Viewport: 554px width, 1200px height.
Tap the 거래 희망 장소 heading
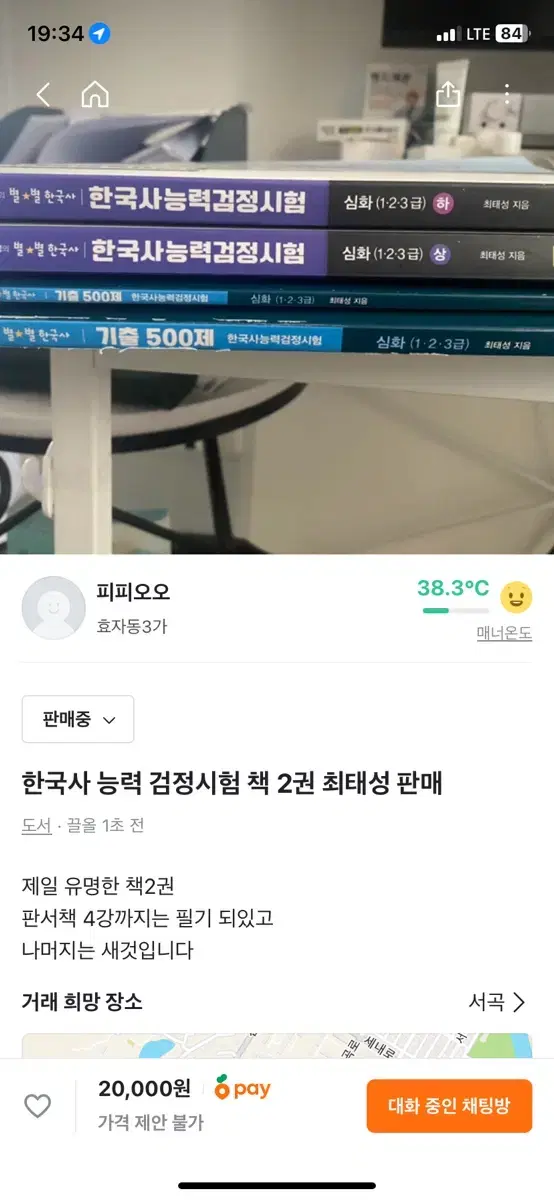point(82,1002)
